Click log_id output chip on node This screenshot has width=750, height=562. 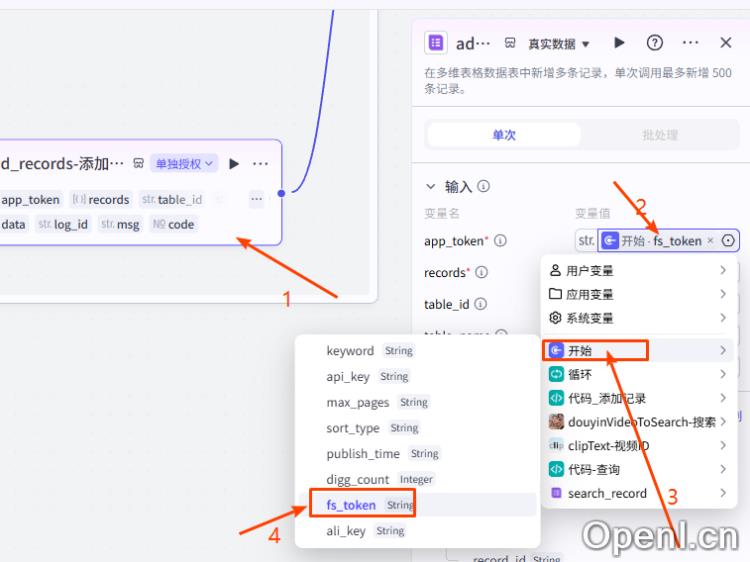click(x=63, y=224)
